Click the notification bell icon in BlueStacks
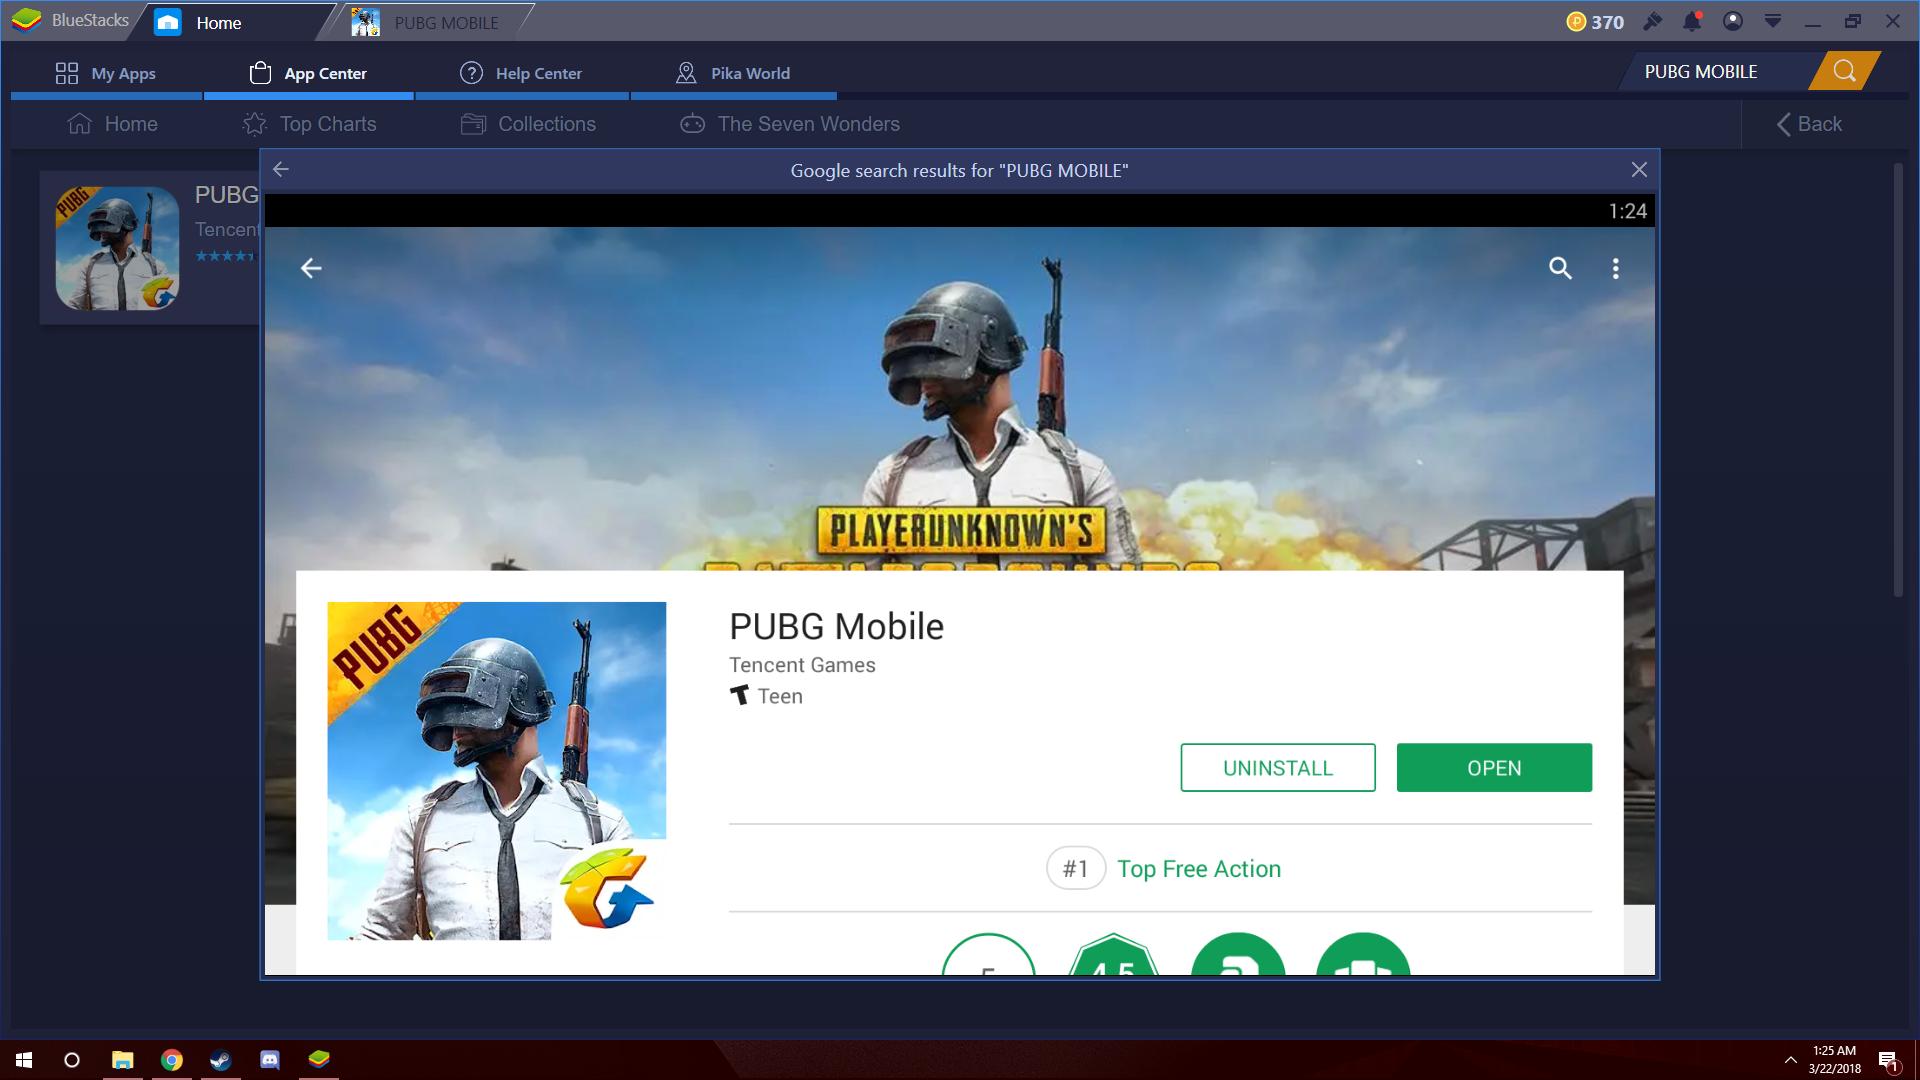Viewport: 1920px width, 1080px height. [1693, 21]
